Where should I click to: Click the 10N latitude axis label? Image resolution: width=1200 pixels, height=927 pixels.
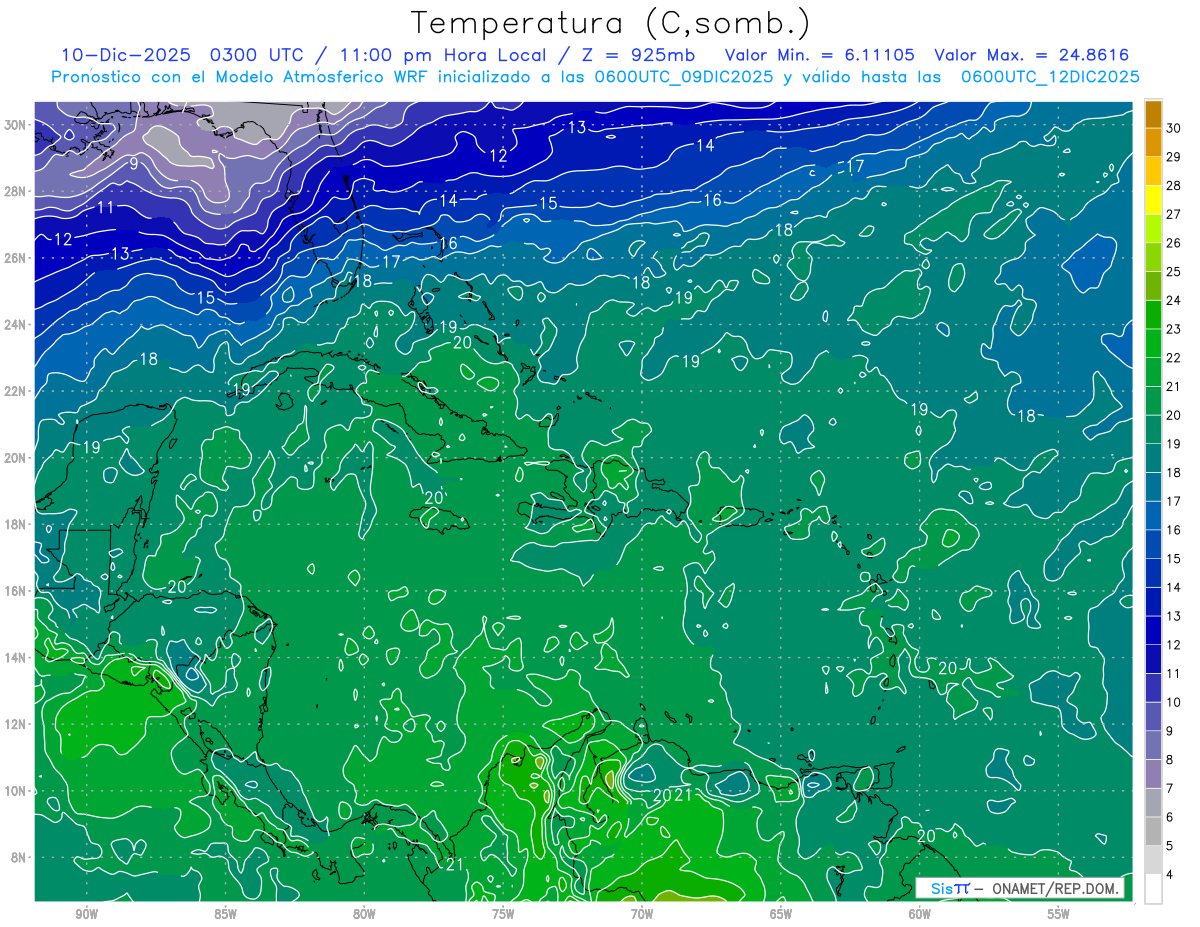(16, 791)
